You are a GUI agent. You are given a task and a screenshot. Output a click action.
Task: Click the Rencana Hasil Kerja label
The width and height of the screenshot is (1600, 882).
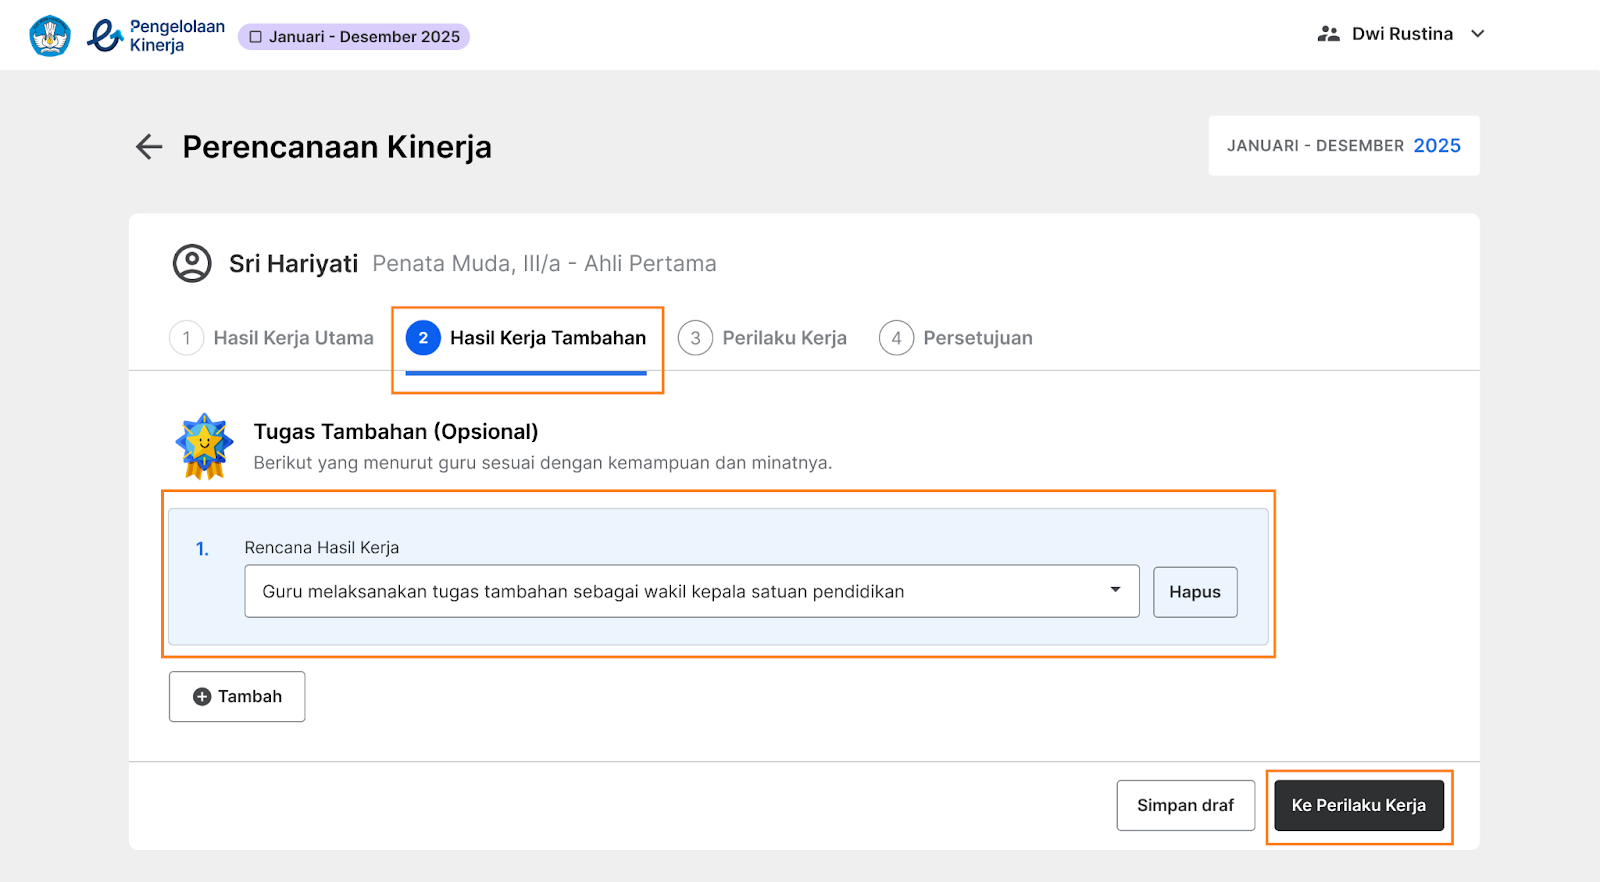tap(322, 548)
